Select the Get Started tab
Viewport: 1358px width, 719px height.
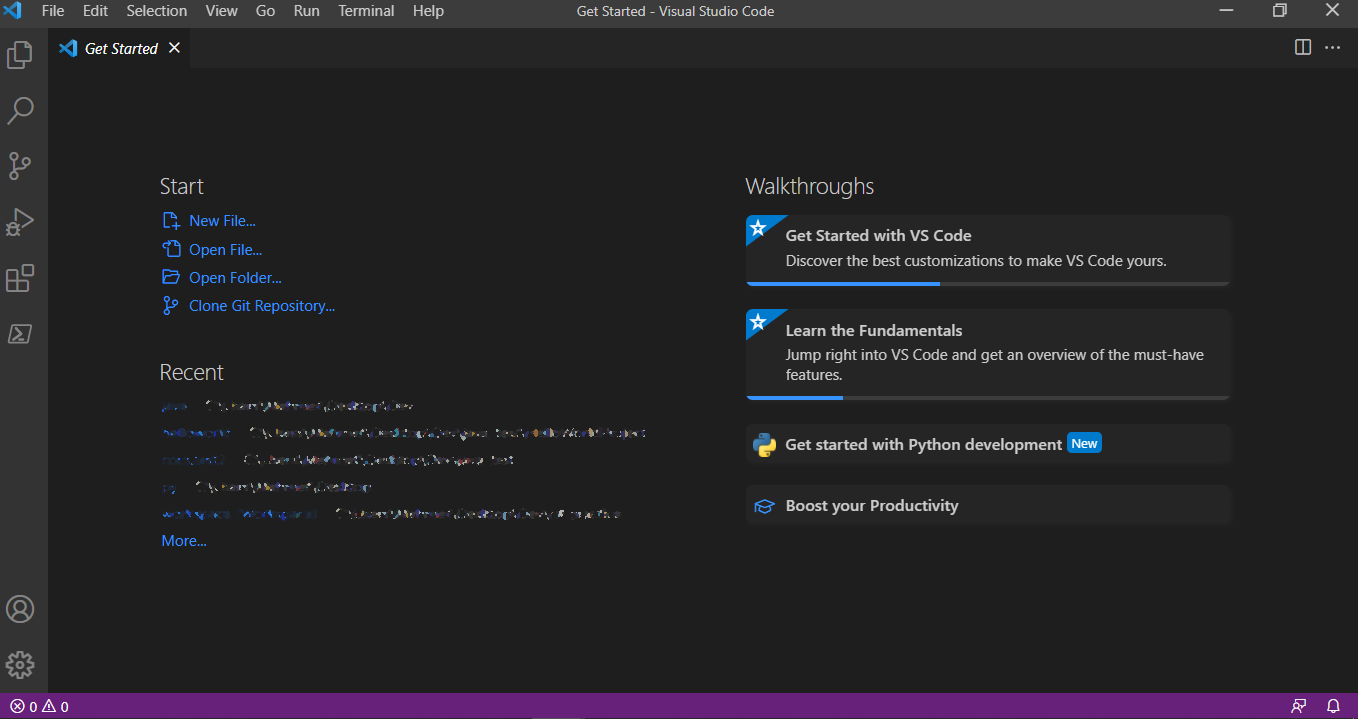click(119, 48)
